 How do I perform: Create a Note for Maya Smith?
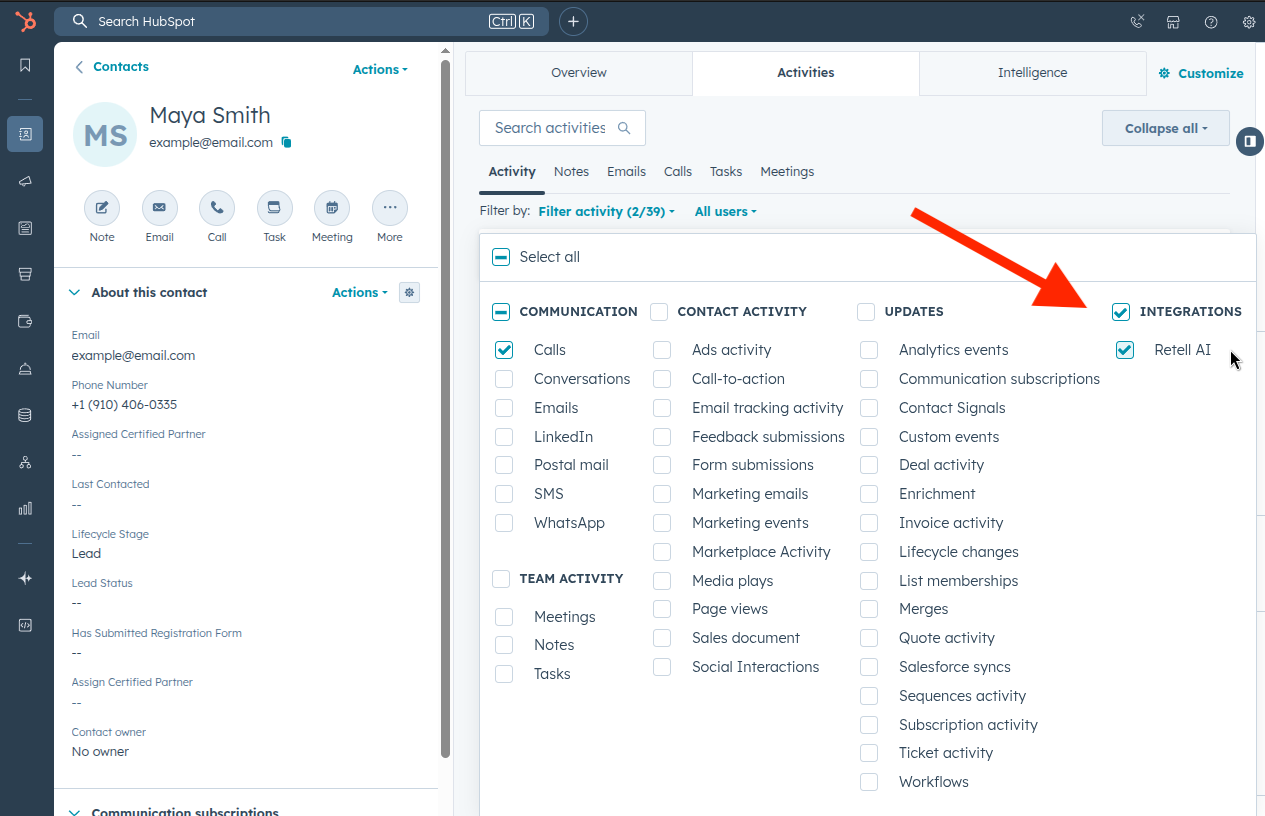click(x=102, y=208)
